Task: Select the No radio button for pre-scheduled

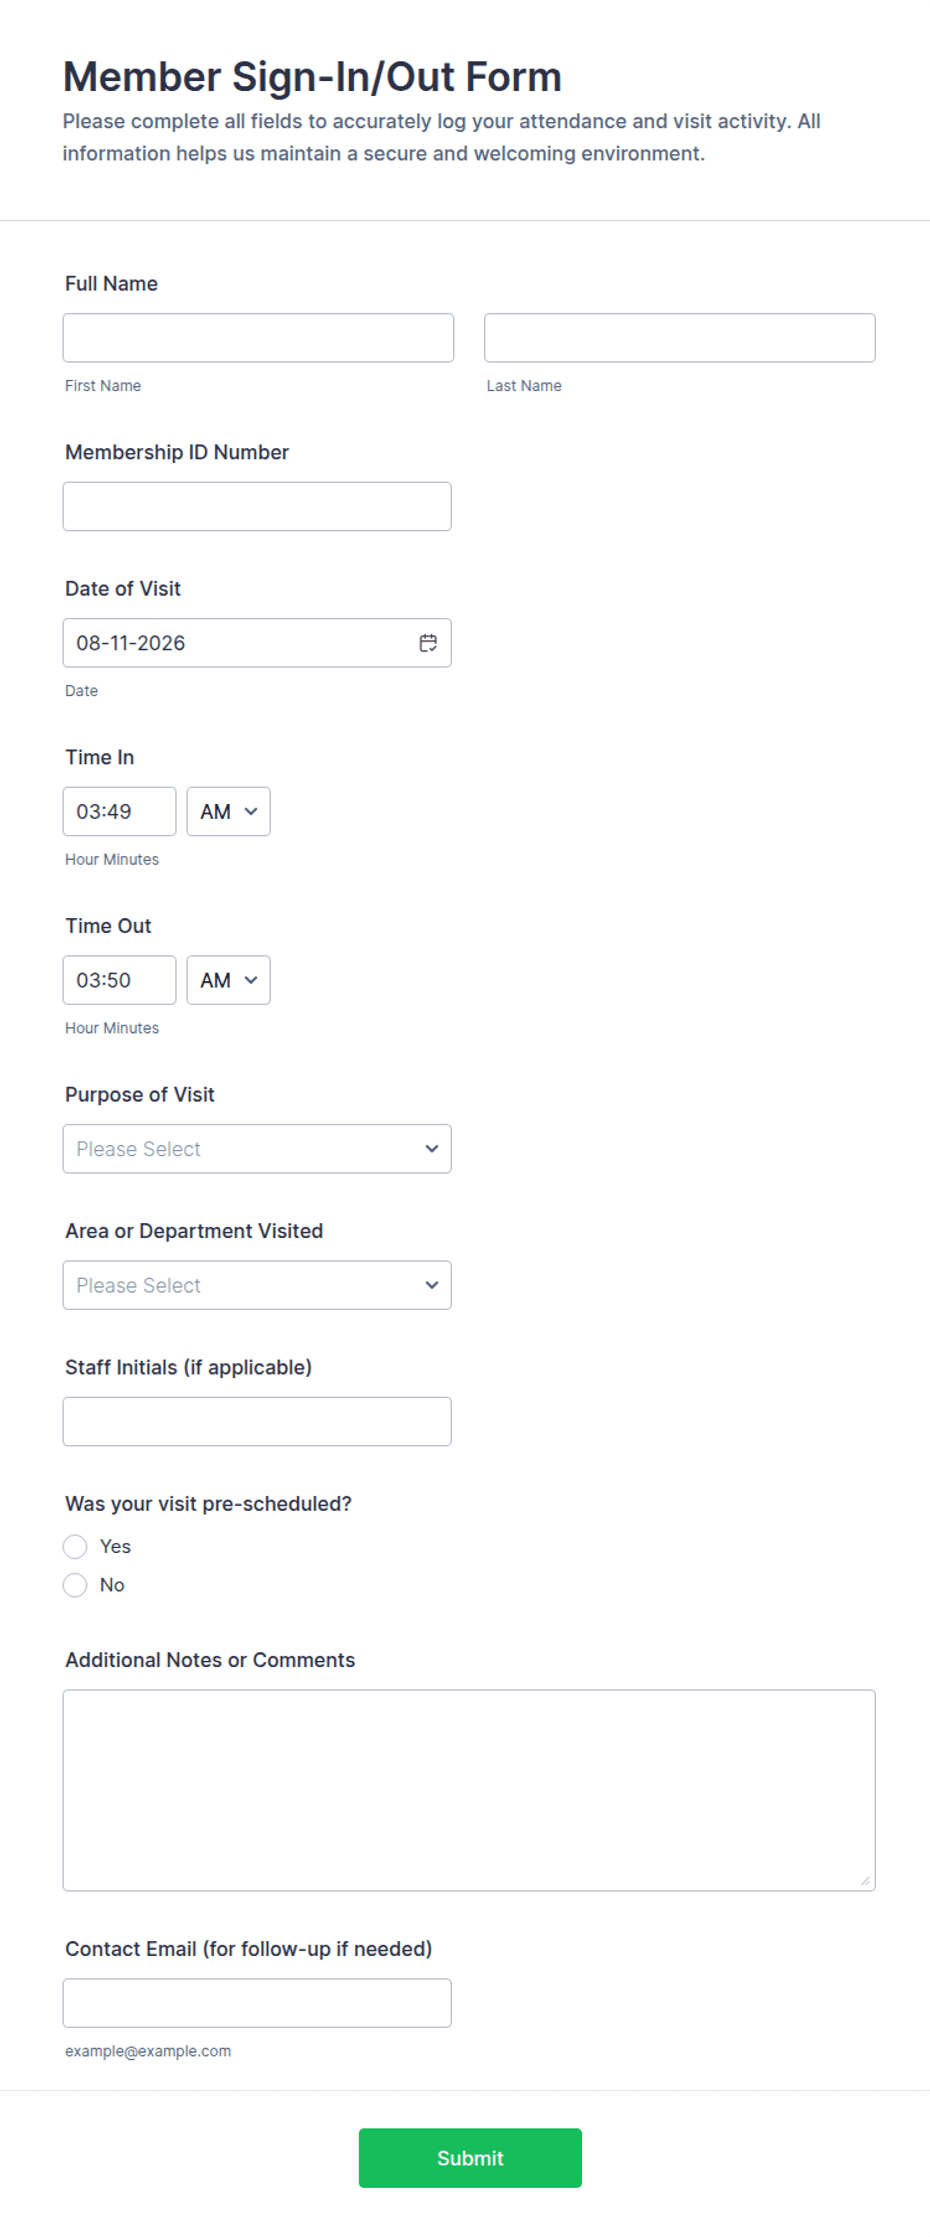Action: 75,1585
